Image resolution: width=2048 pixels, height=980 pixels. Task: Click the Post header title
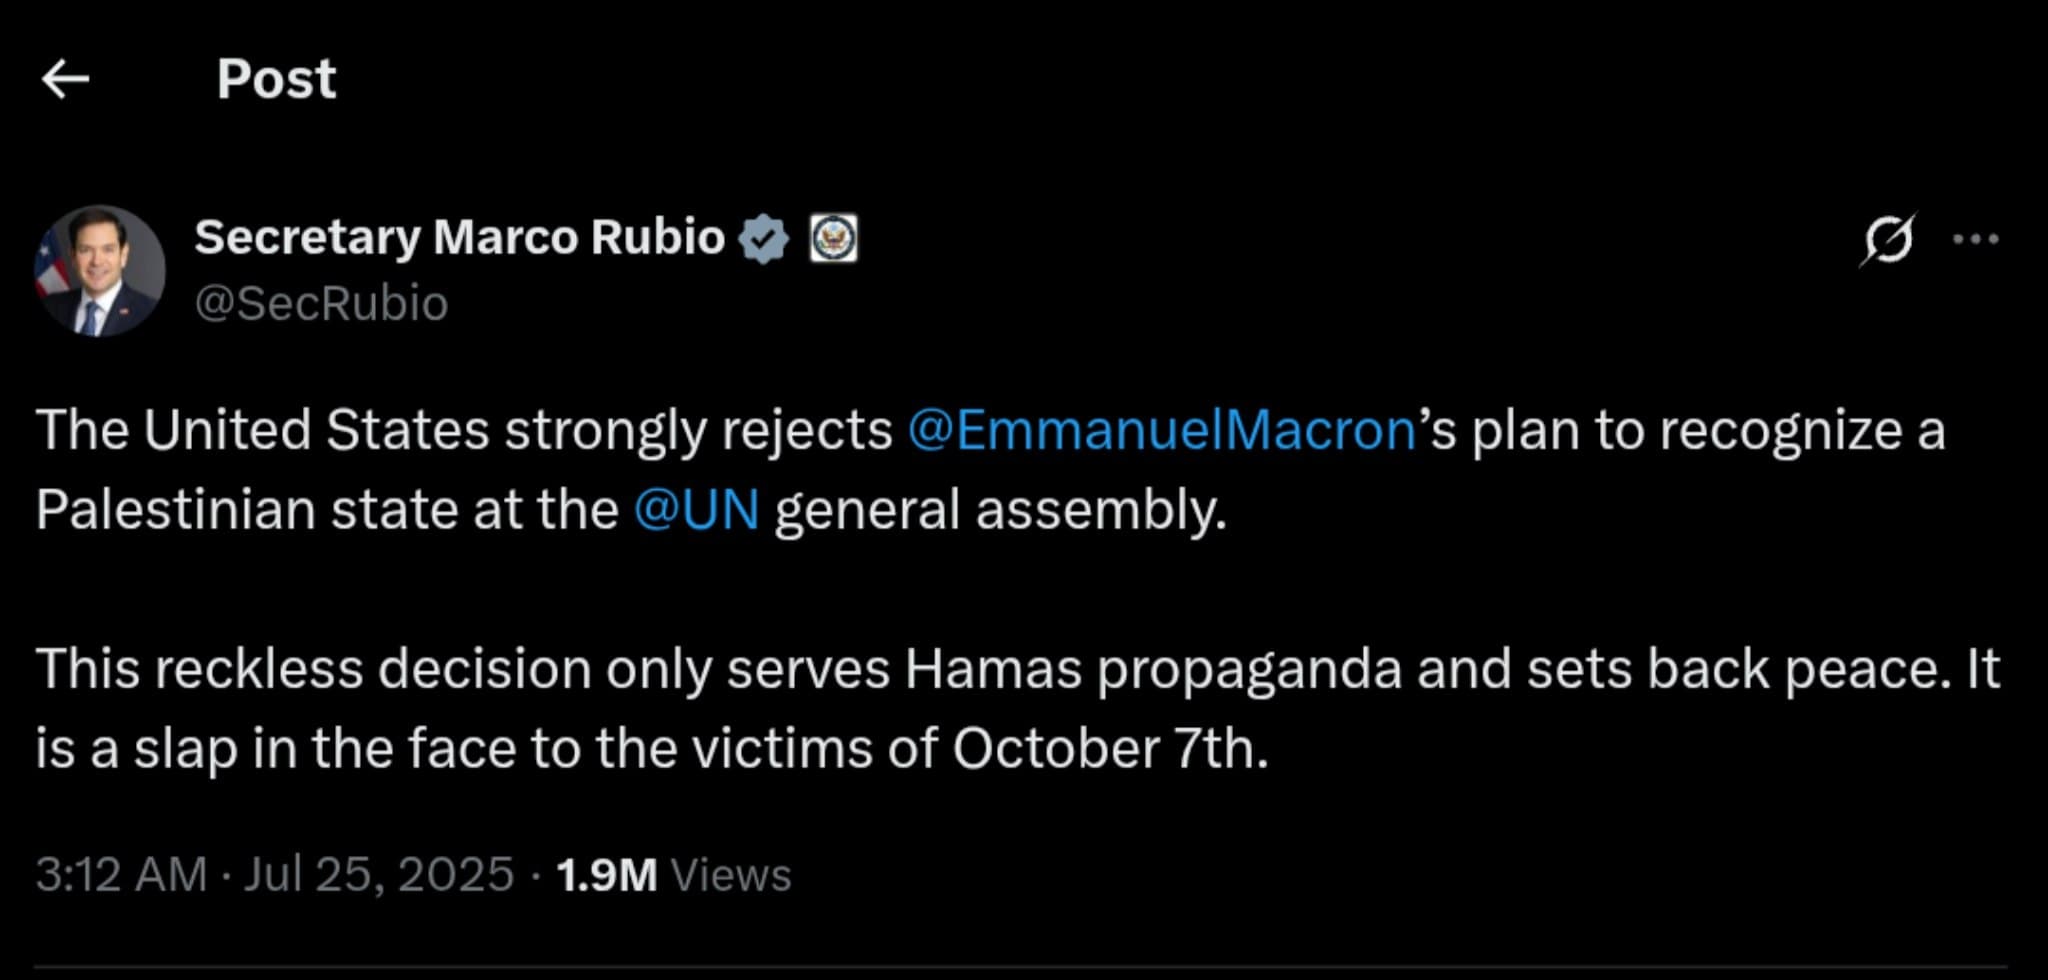point(276,79)
